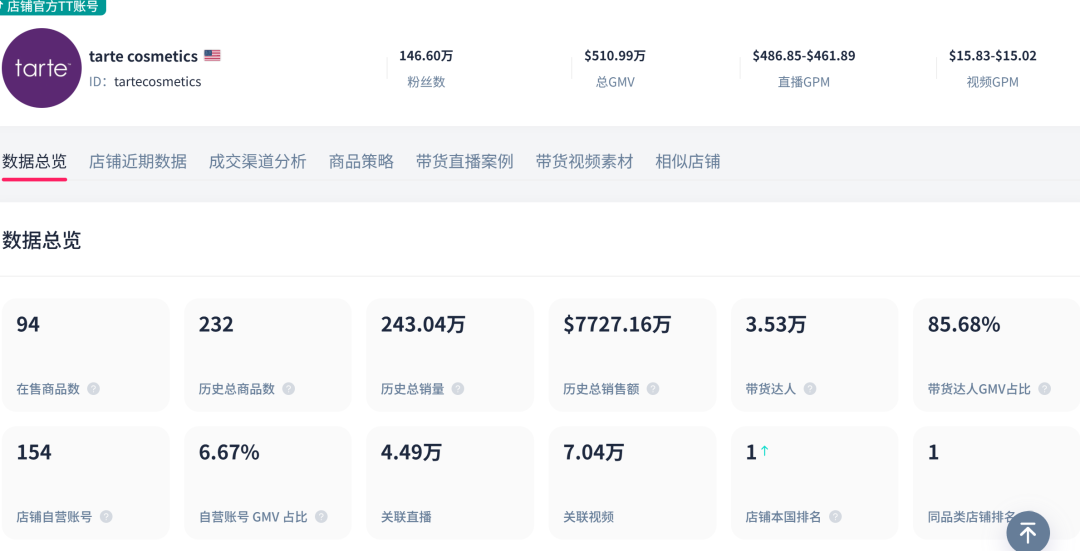Viewport: 1080px width, 551px height.
Task: Click the help icon beside 在售商品数
Action: pyautogui.click(x=93, y=389)
